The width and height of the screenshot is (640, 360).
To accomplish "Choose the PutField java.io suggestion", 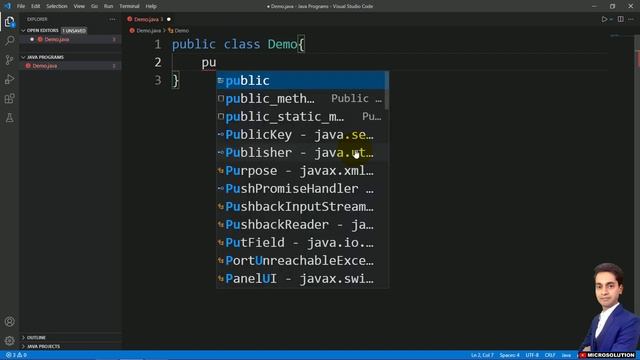I will click(x=302, y=242).
